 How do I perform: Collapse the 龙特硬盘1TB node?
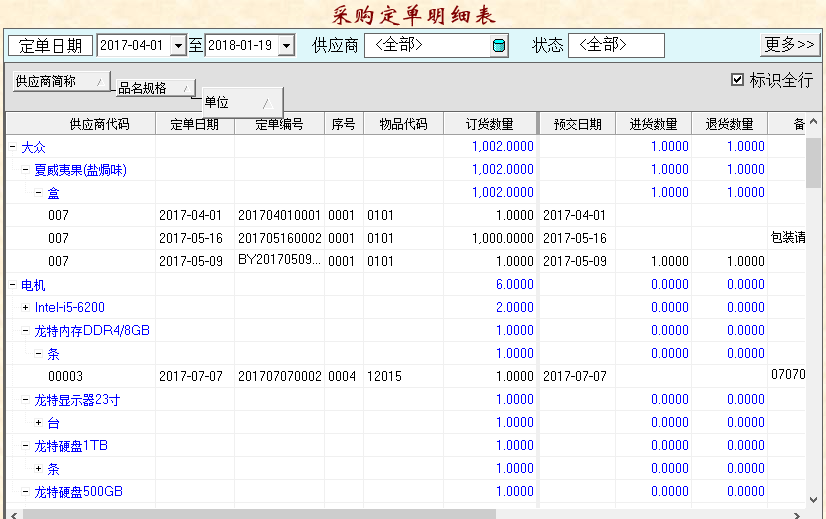[x=25, y=446]
